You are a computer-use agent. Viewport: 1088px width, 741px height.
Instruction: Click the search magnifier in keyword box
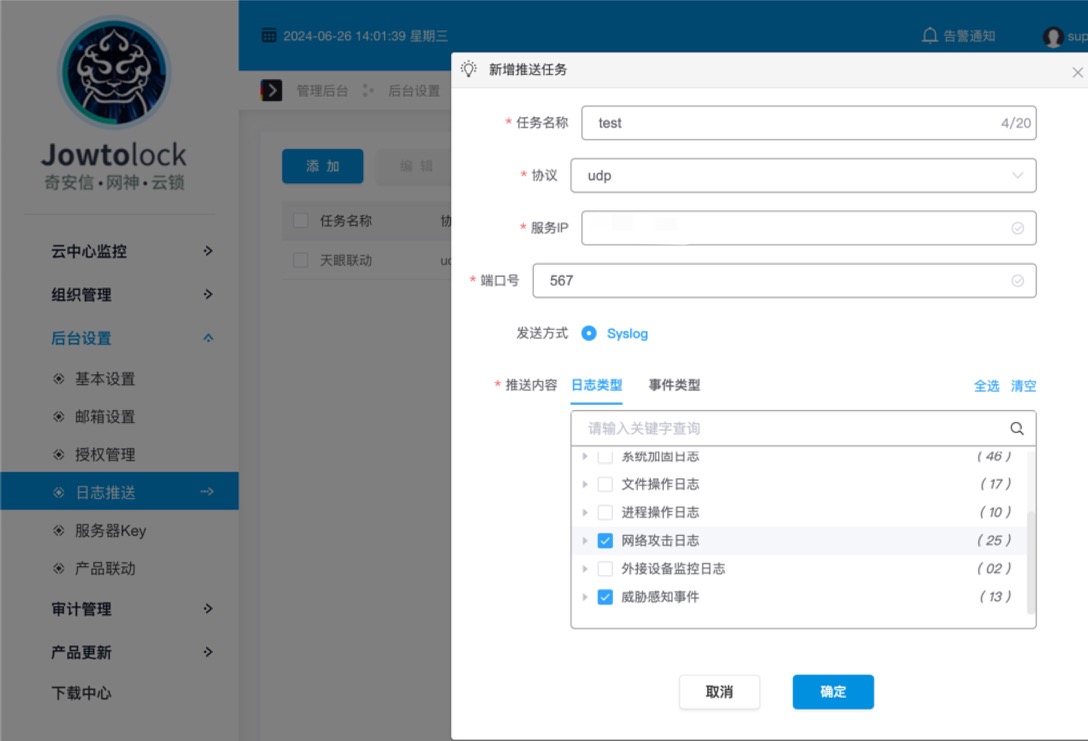pos(1016,428)
